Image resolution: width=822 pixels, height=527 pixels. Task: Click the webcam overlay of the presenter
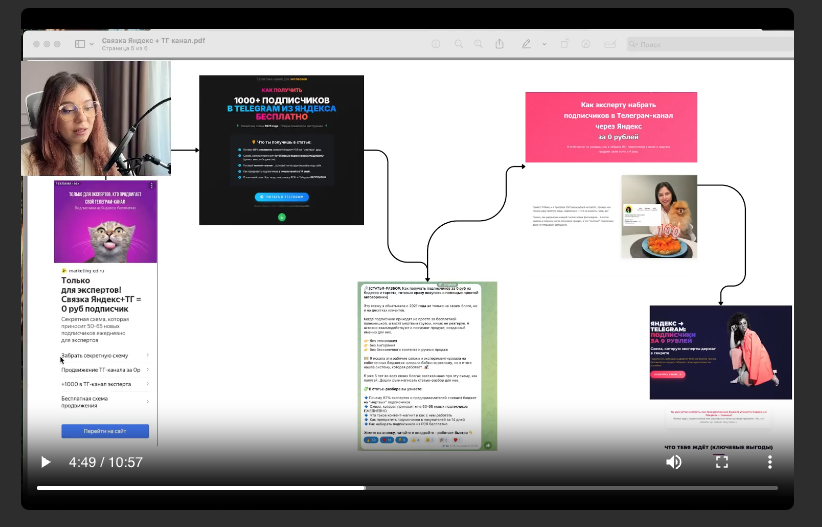click(96, 119)
